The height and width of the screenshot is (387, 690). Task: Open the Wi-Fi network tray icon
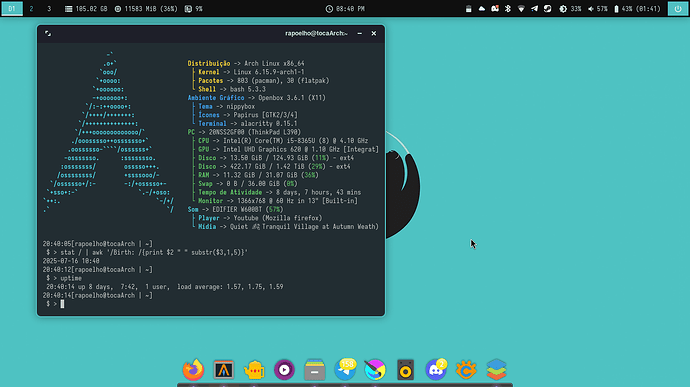[x=521, y=9]
